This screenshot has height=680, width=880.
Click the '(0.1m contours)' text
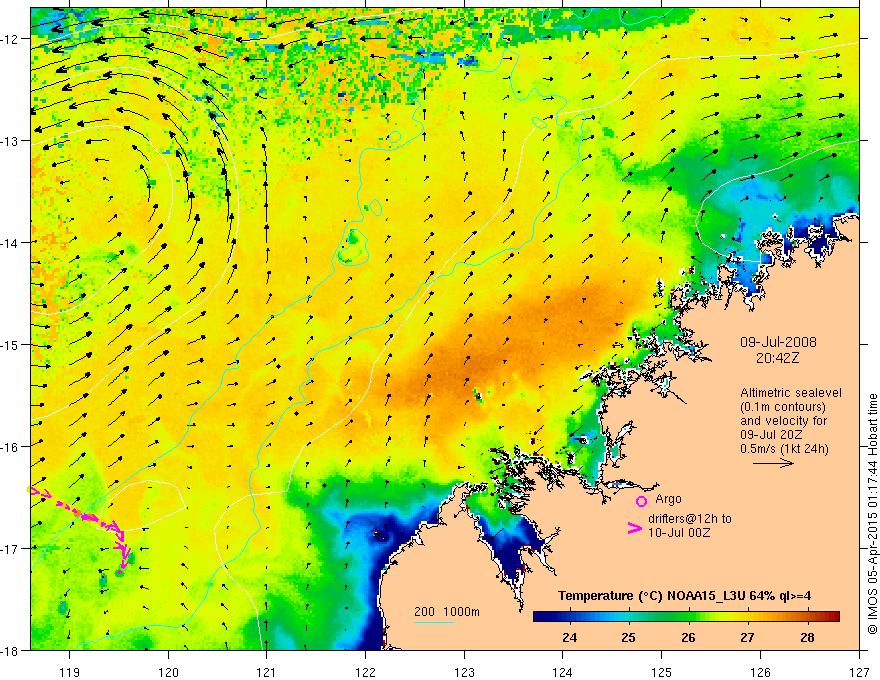click(x=783, y=407)
